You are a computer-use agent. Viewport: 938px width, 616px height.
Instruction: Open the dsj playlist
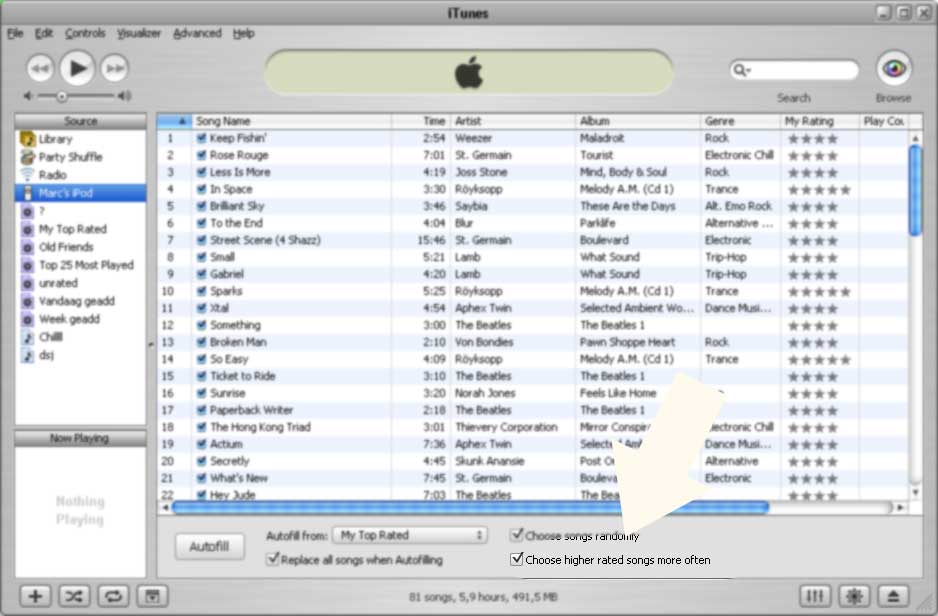[x=80, y=355]
